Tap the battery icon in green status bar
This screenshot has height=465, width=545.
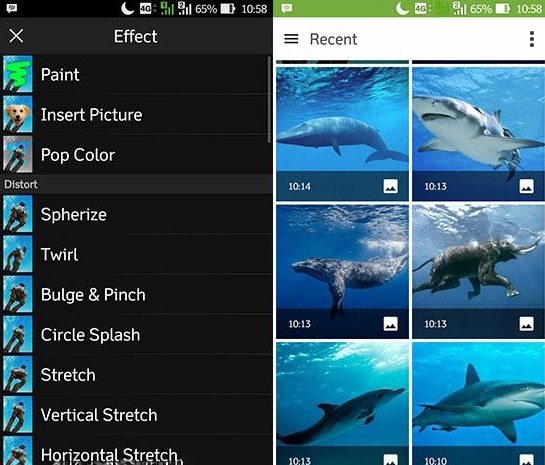[x=503, y=9]
